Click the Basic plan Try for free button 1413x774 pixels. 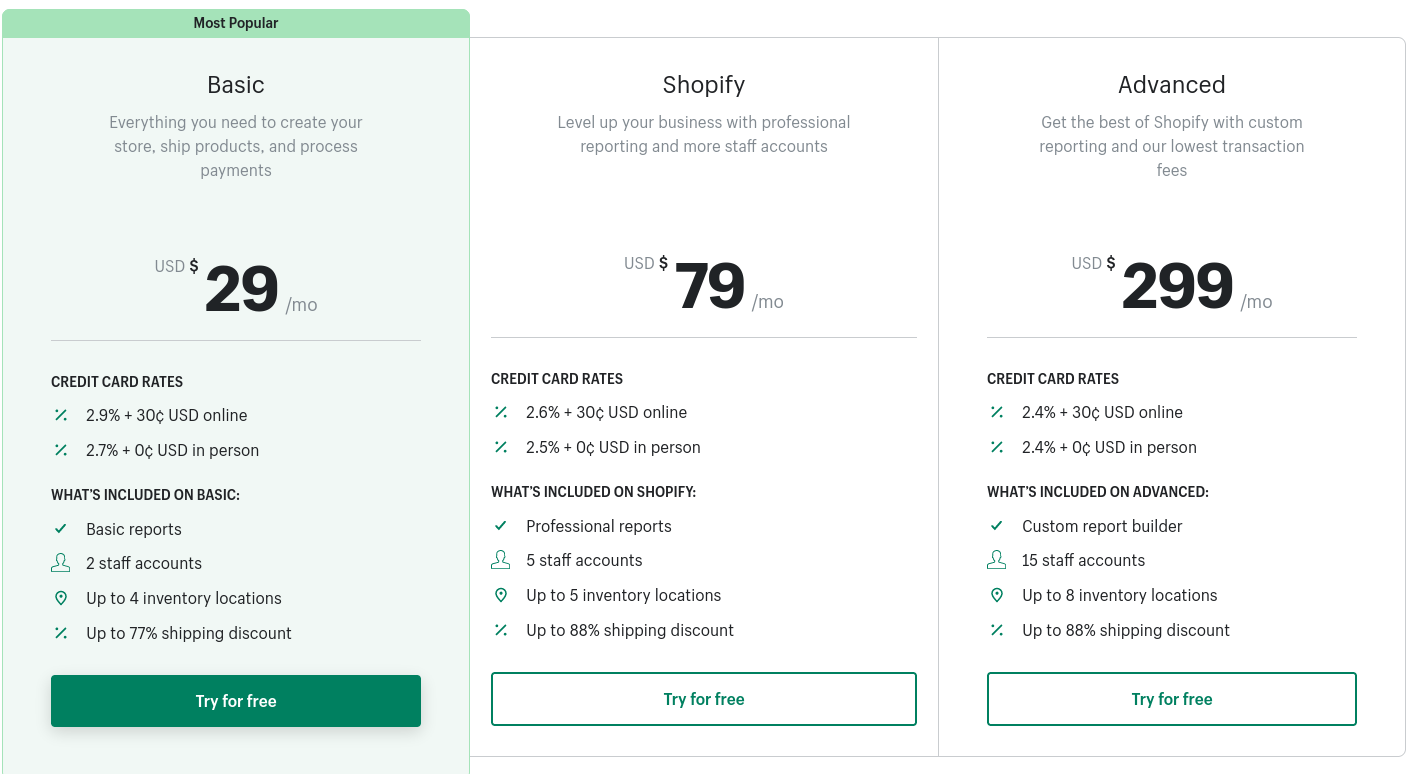236,701
